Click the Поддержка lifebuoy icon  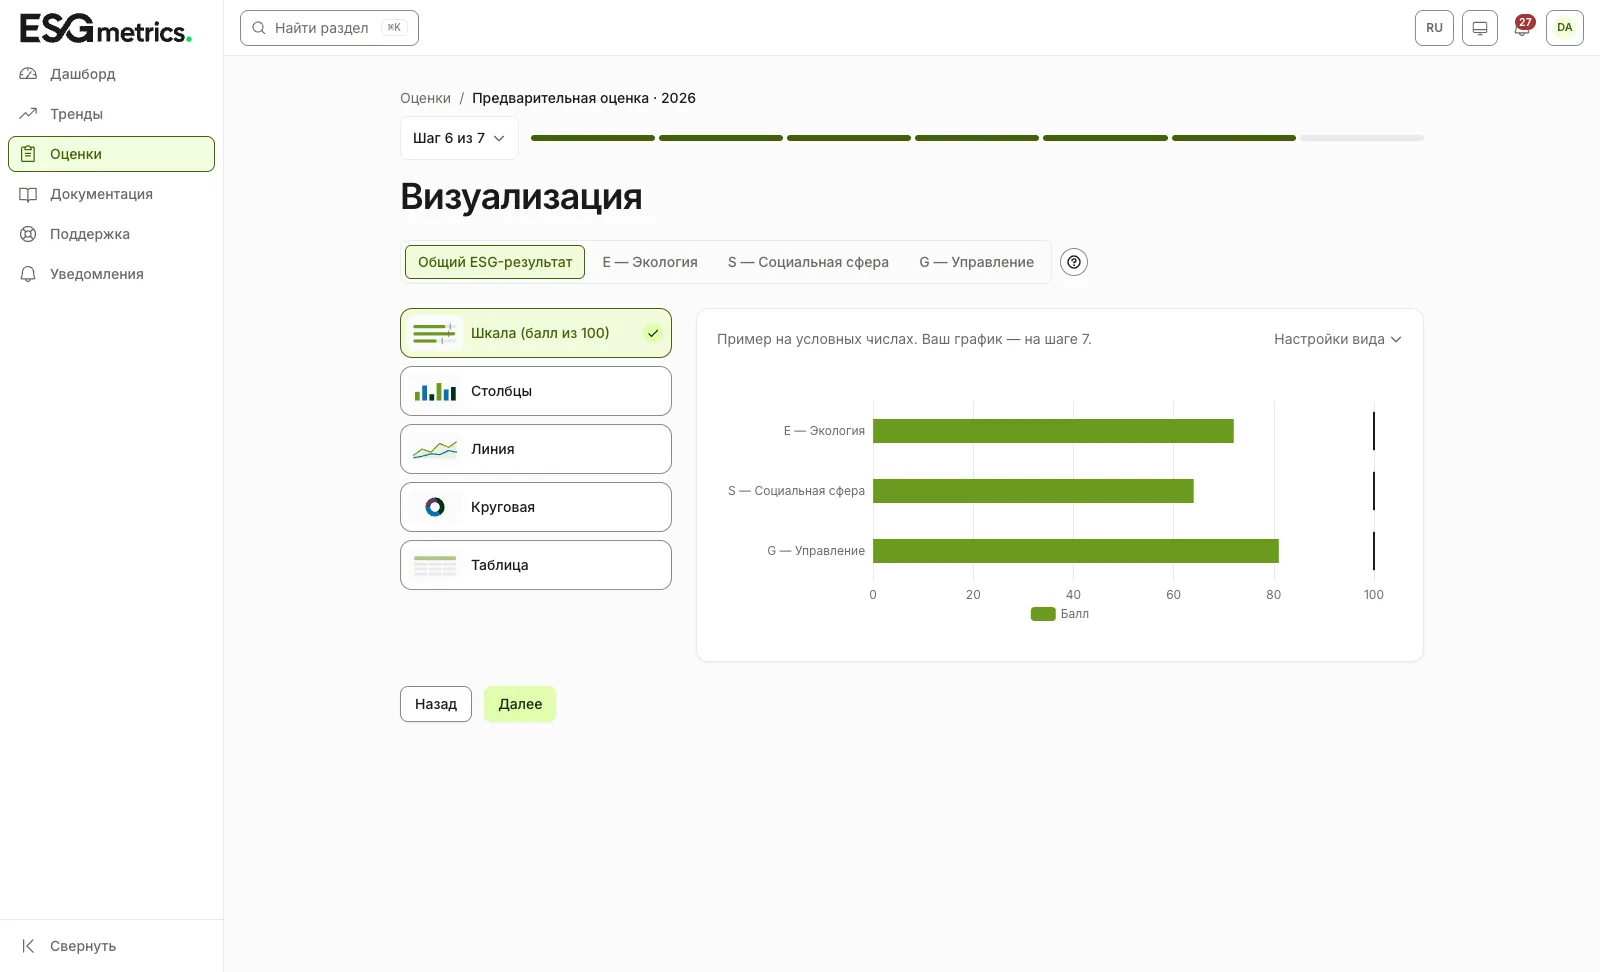pyautogui.click(x=28, y=234)
